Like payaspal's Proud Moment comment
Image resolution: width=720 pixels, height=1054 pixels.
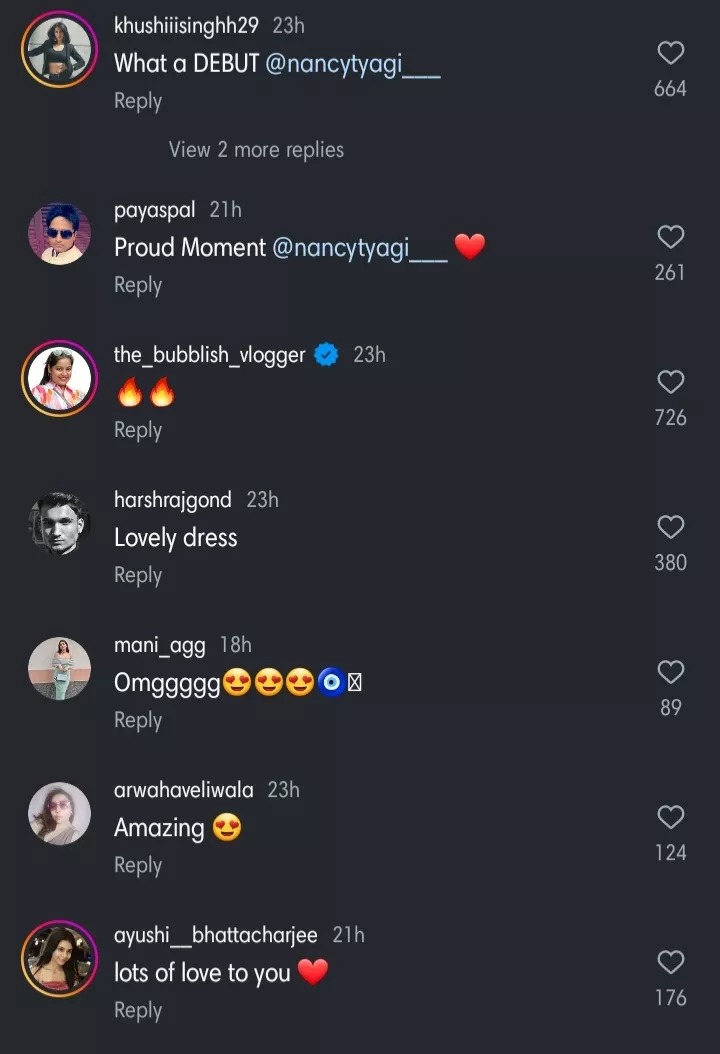(670, 237)
